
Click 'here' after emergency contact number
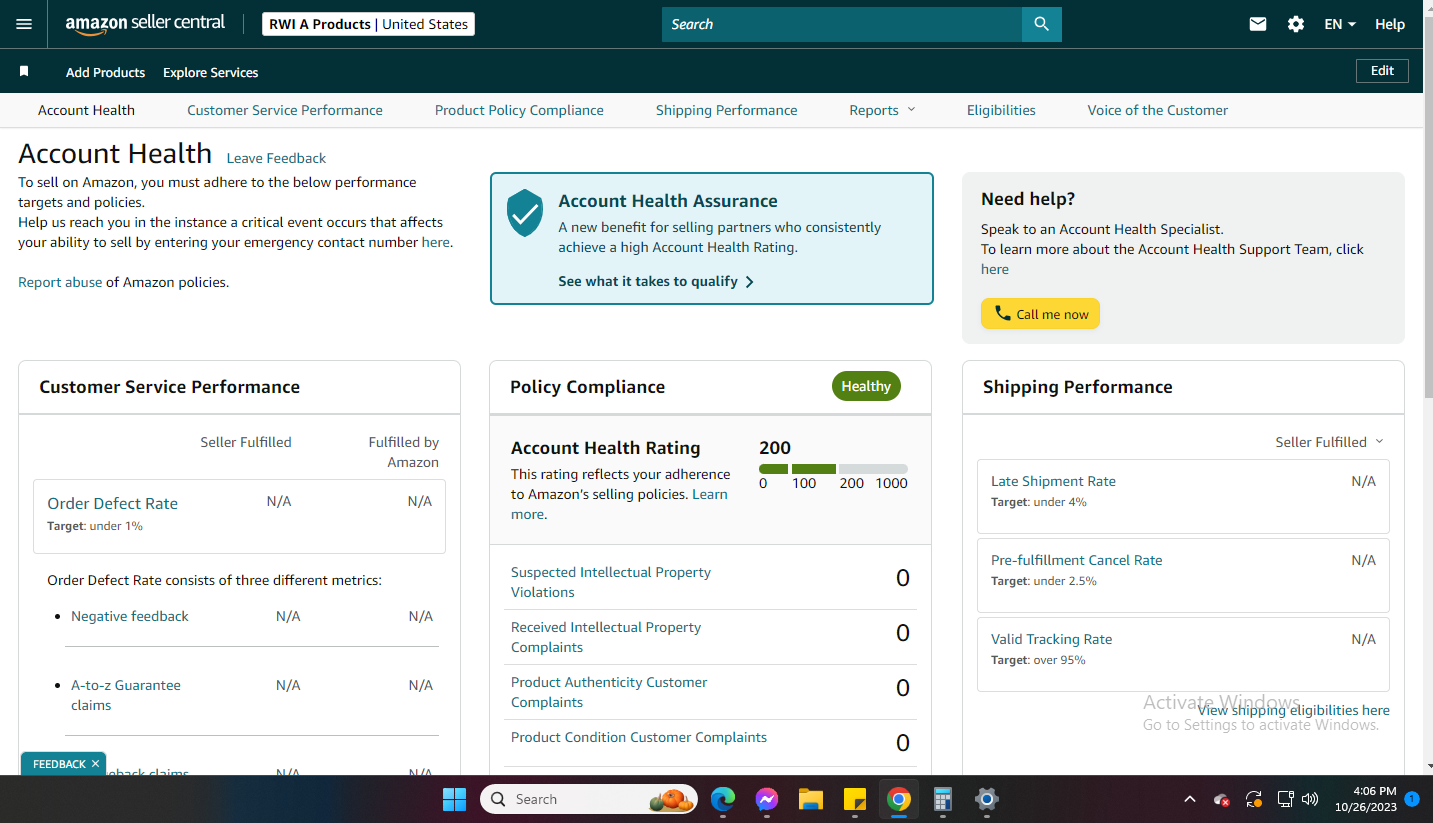(435, 242)
